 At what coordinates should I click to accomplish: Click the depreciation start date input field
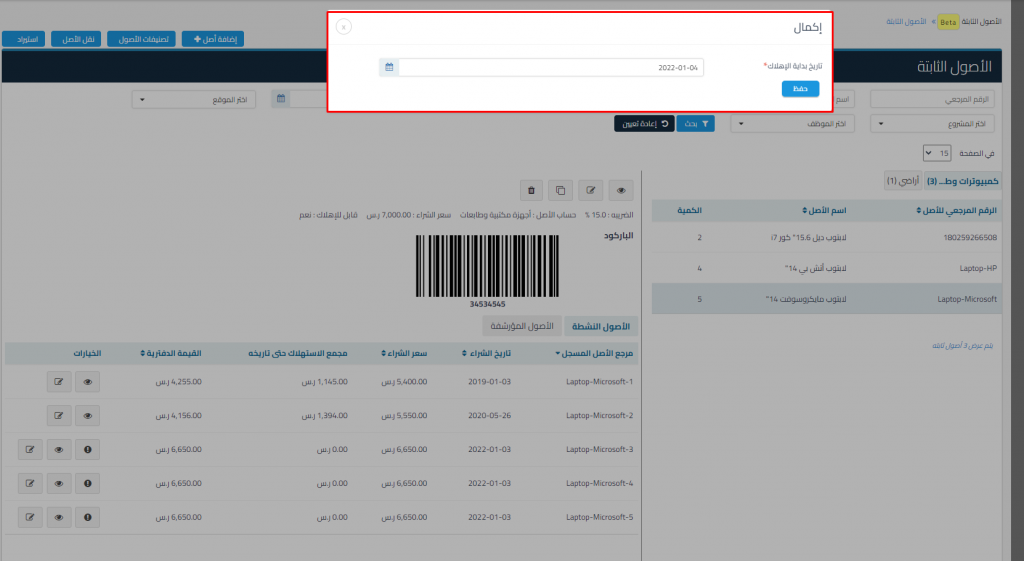(x=550, y=67)
